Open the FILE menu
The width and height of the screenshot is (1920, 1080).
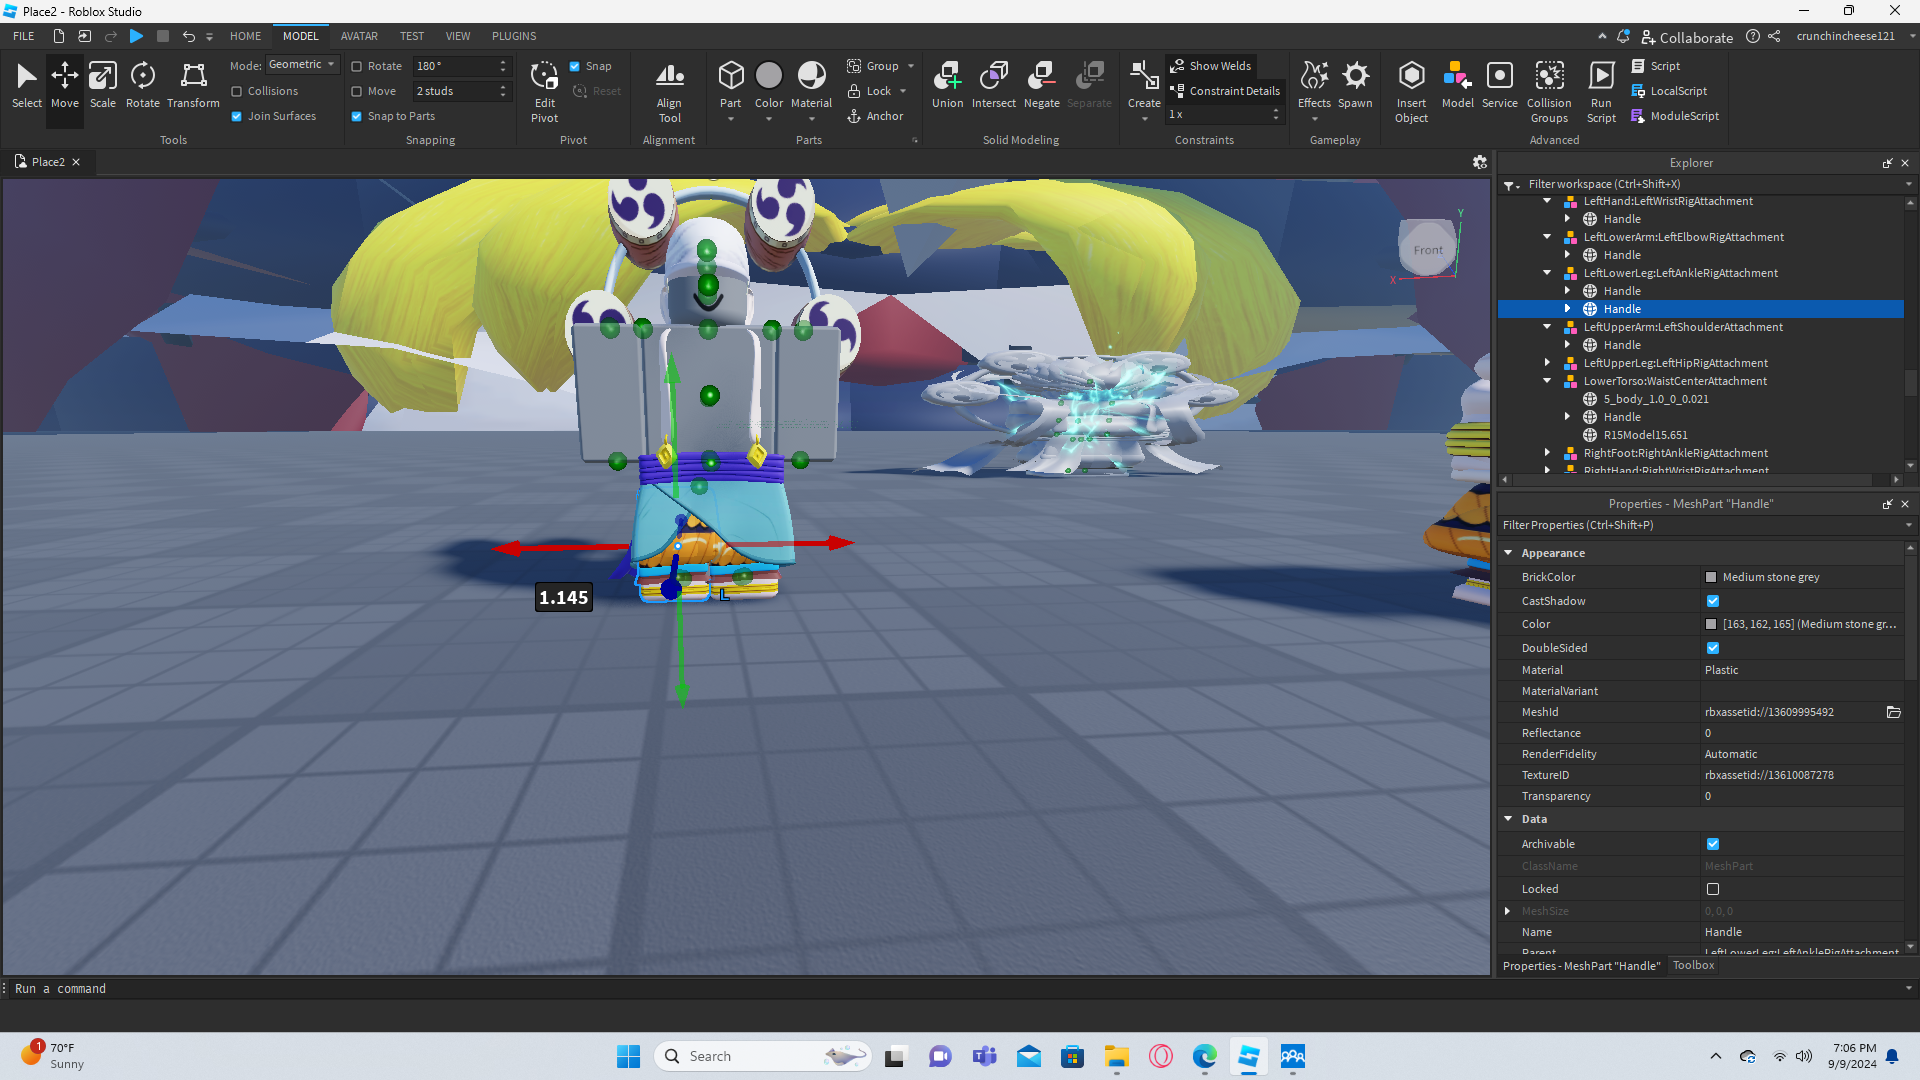click(24, 36)
